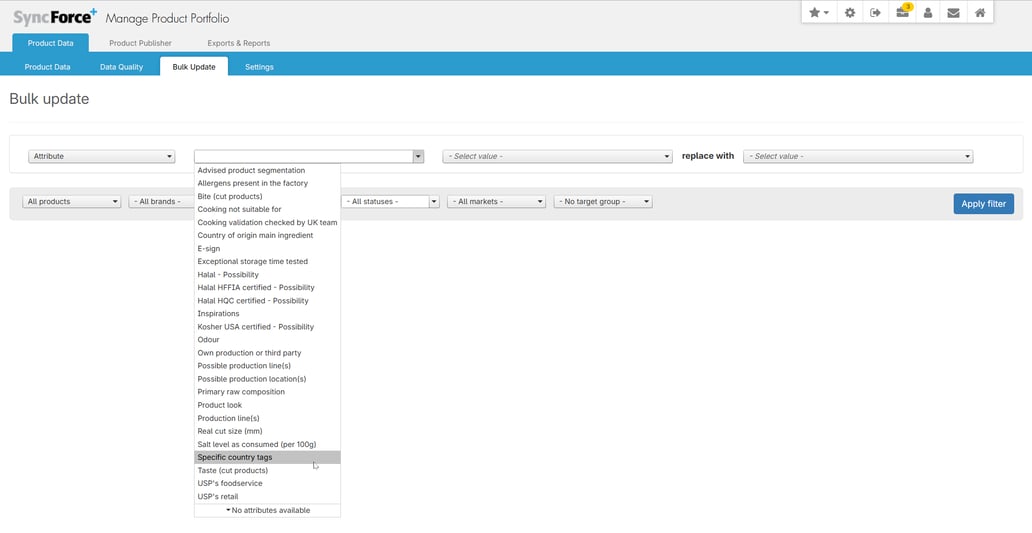Switch to the Product Publisher tab

(x=140, y=43)
